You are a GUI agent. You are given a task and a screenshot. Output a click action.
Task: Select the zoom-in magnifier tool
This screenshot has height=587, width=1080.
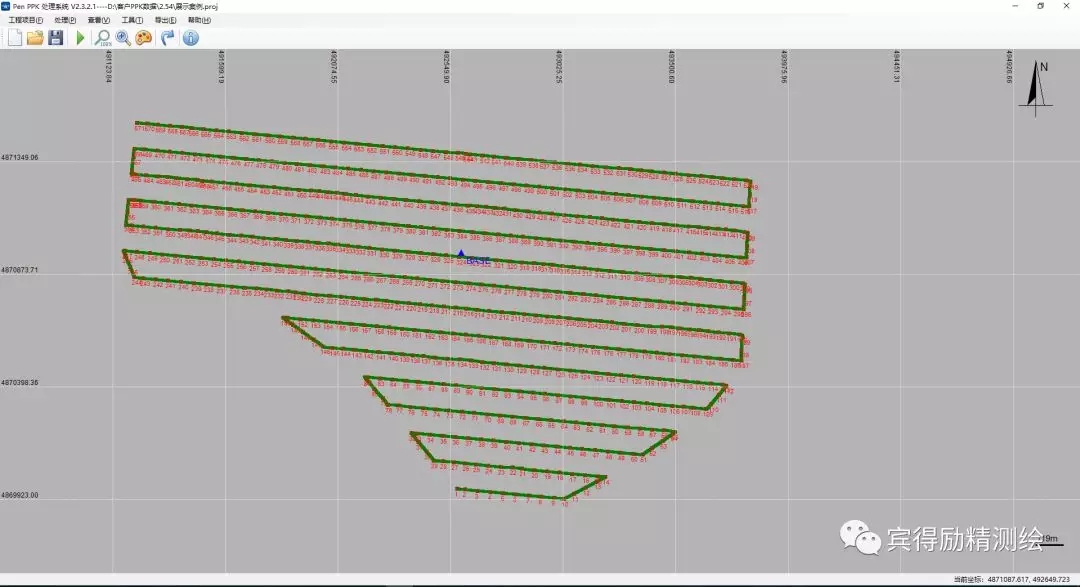coord(123,38)
